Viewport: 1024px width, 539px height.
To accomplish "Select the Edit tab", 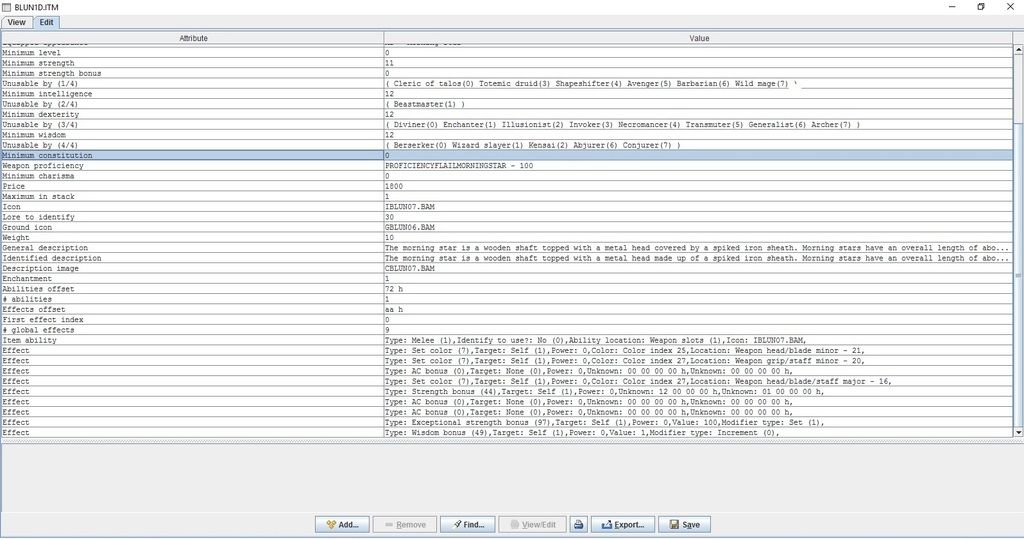I will click(47, 22).
